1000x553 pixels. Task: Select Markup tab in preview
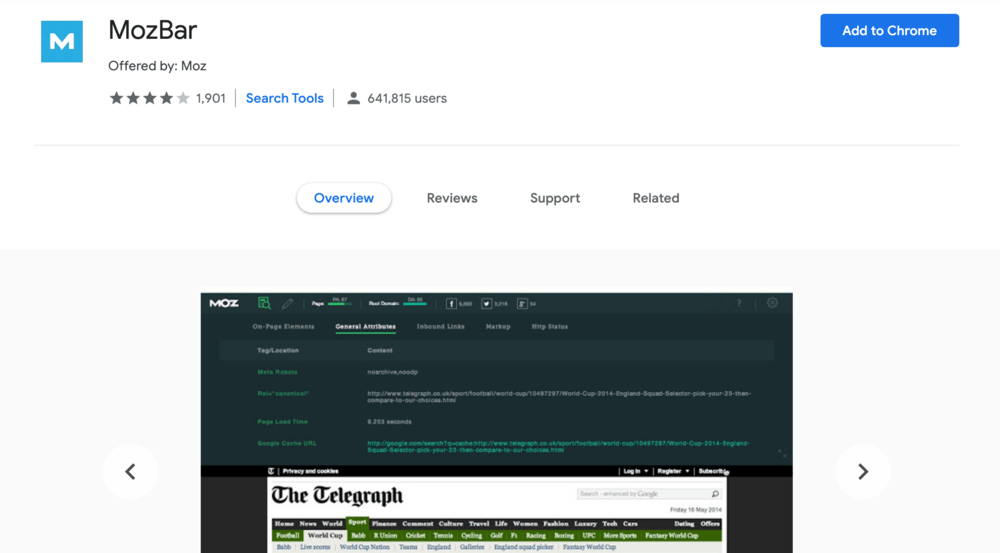pyautogui.click(x=498, y=327)
